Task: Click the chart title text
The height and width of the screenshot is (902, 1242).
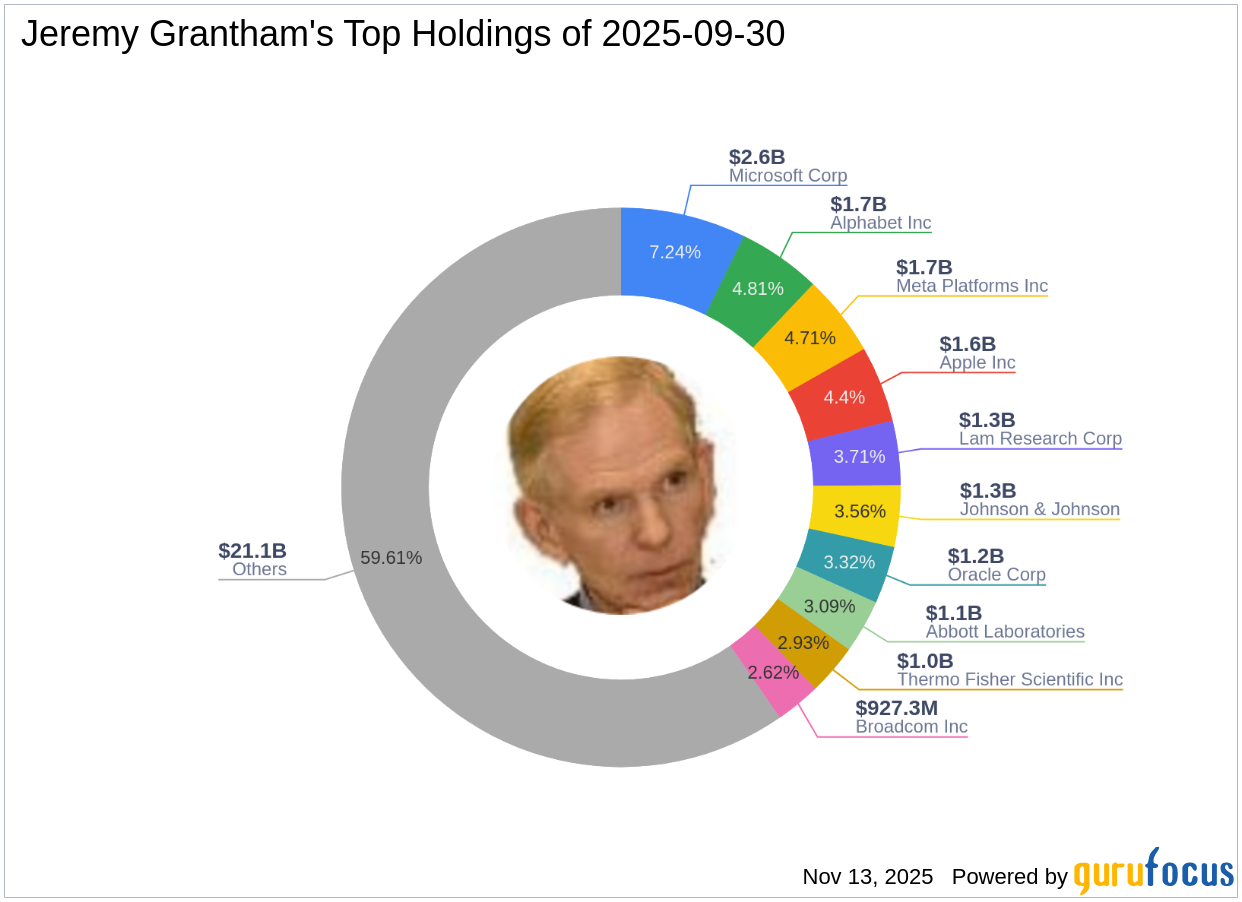Action: tap(403, 35)
